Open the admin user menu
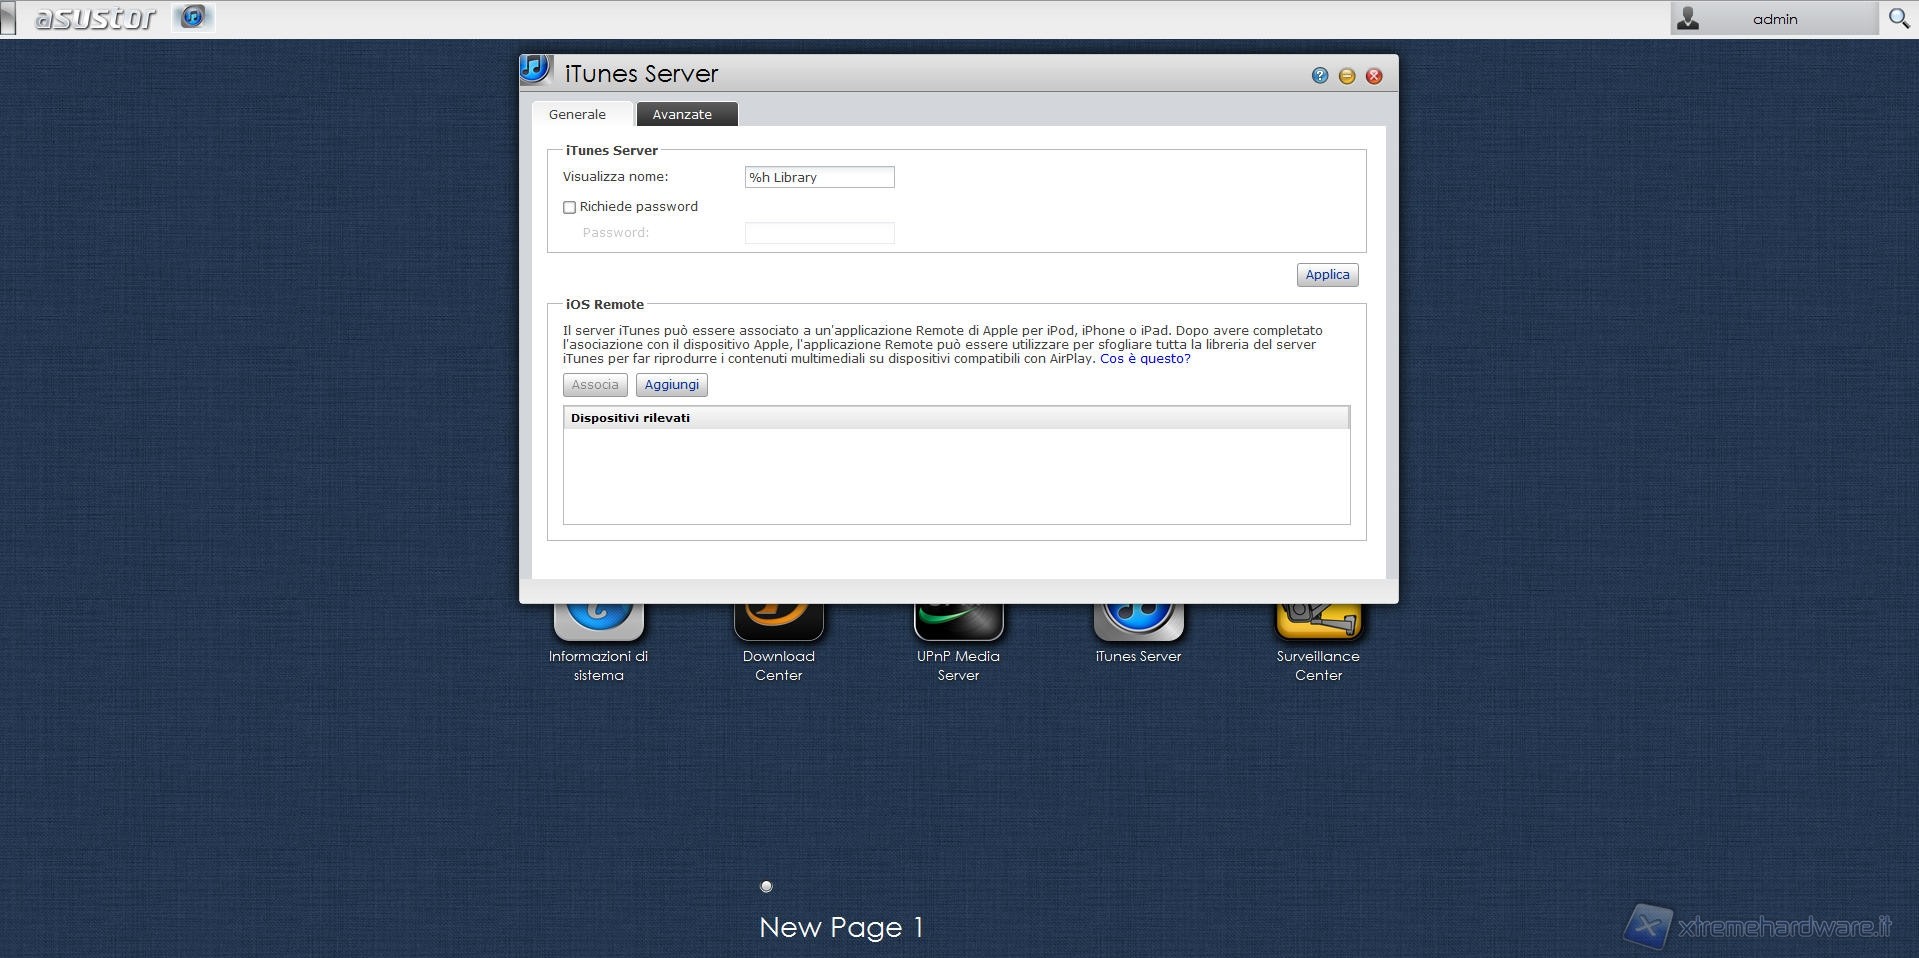This screenshot has height=958, width=1919. click(x=1773, y=19)
